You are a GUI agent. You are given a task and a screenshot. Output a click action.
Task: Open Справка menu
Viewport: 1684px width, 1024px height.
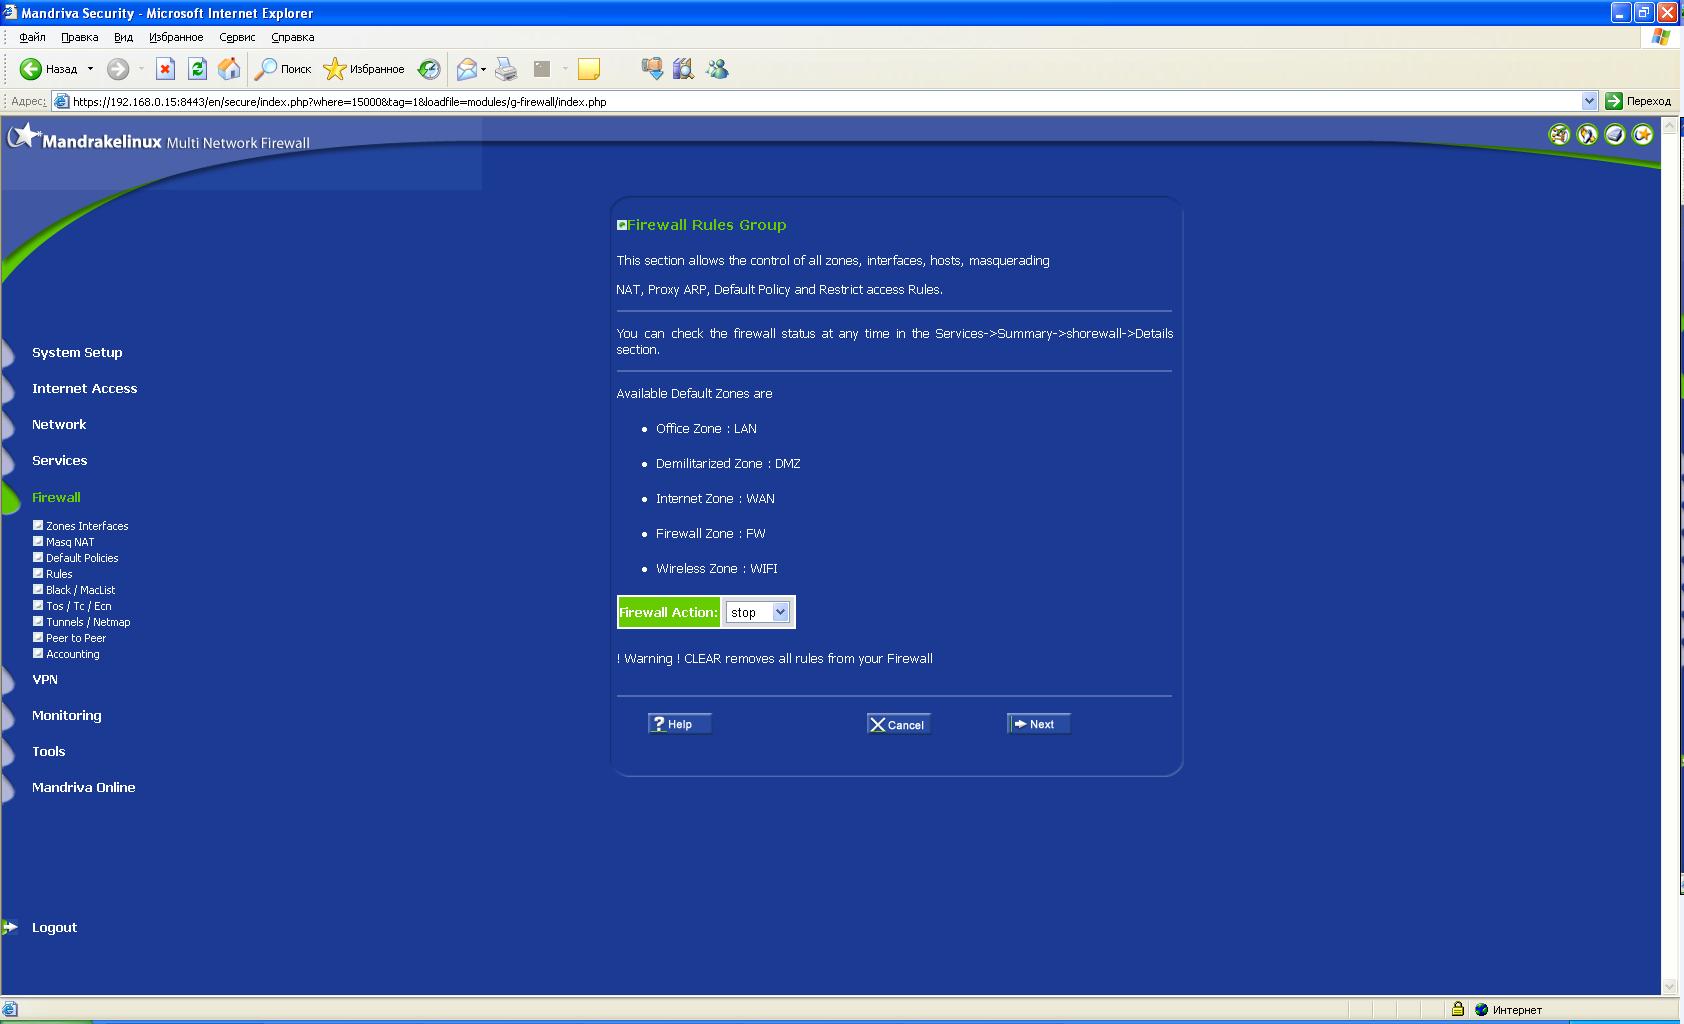[293, 37]
